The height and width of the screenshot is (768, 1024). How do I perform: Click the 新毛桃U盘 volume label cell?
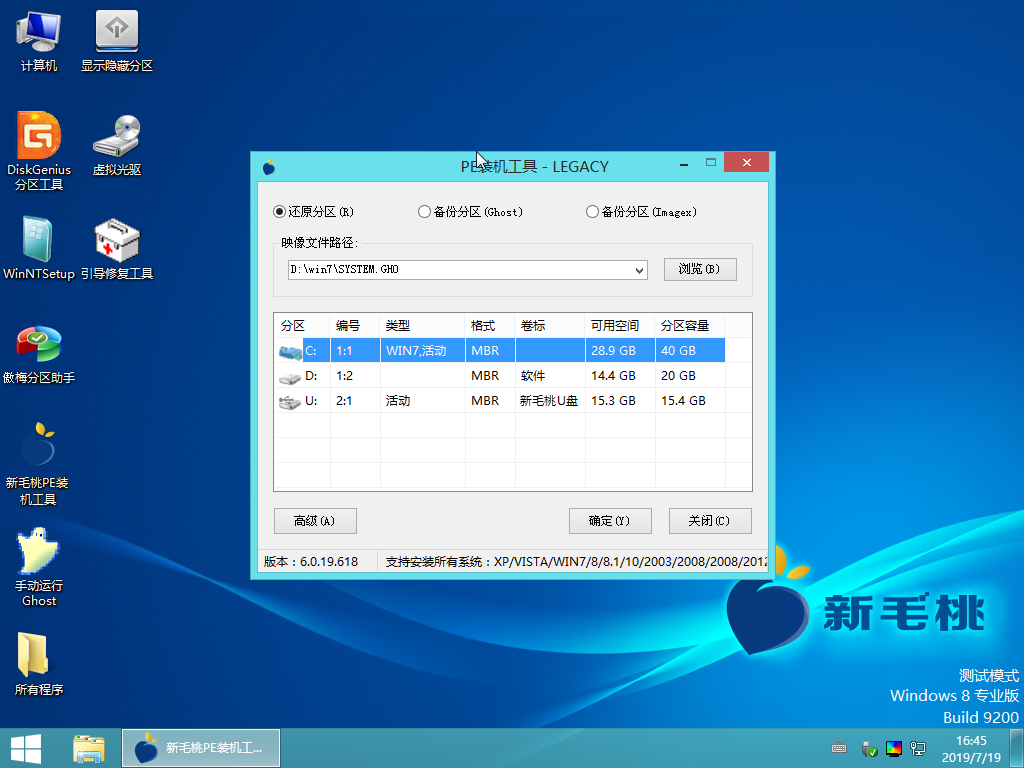(x=550, y=400)
